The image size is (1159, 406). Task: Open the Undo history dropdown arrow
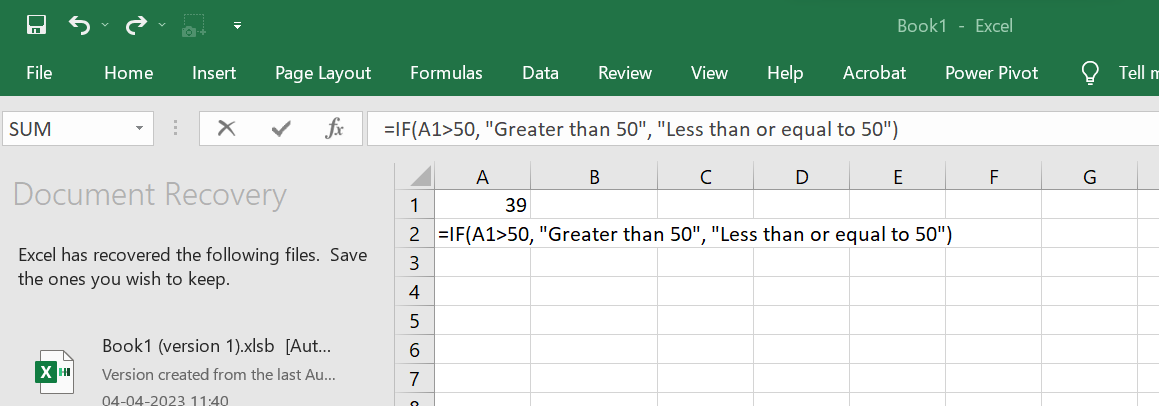[x=104, y=26]
